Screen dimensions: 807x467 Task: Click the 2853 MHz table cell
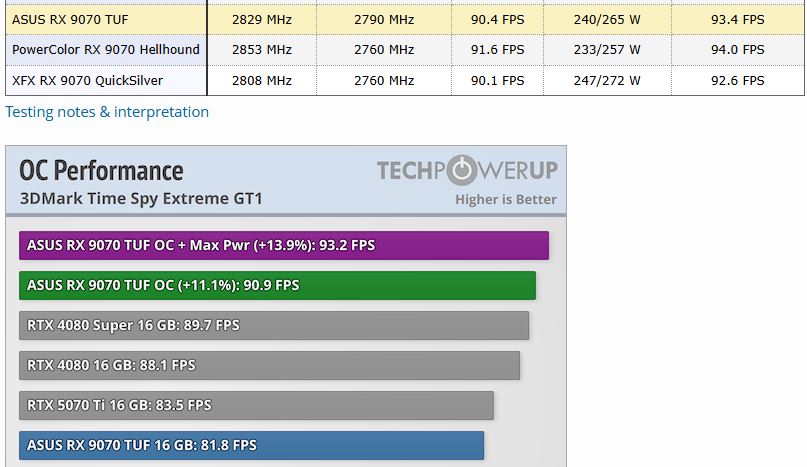coord(261,49)
